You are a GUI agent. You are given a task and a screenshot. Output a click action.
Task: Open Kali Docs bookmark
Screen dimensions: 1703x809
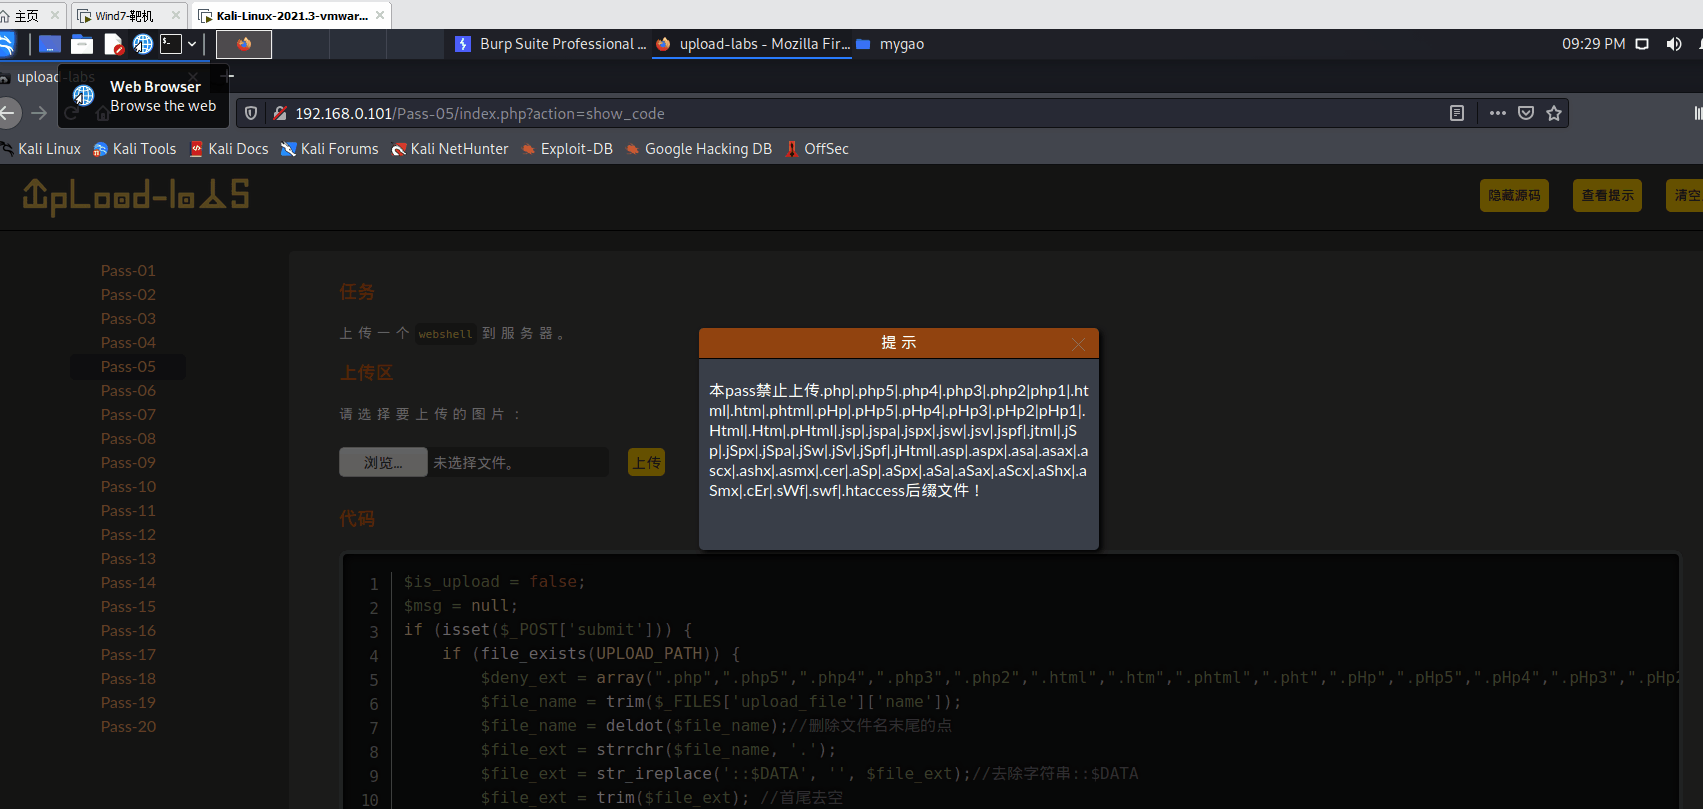coord(229,149)
